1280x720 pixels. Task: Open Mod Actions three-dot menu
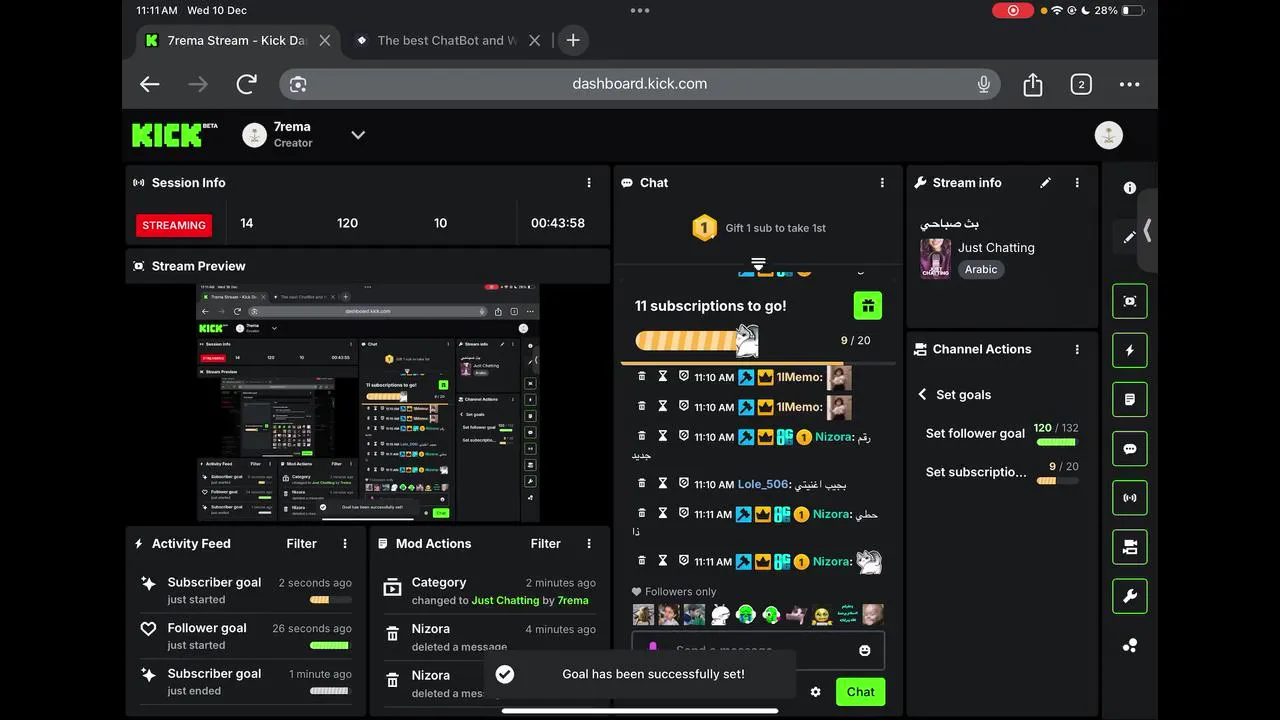(589, 544)
